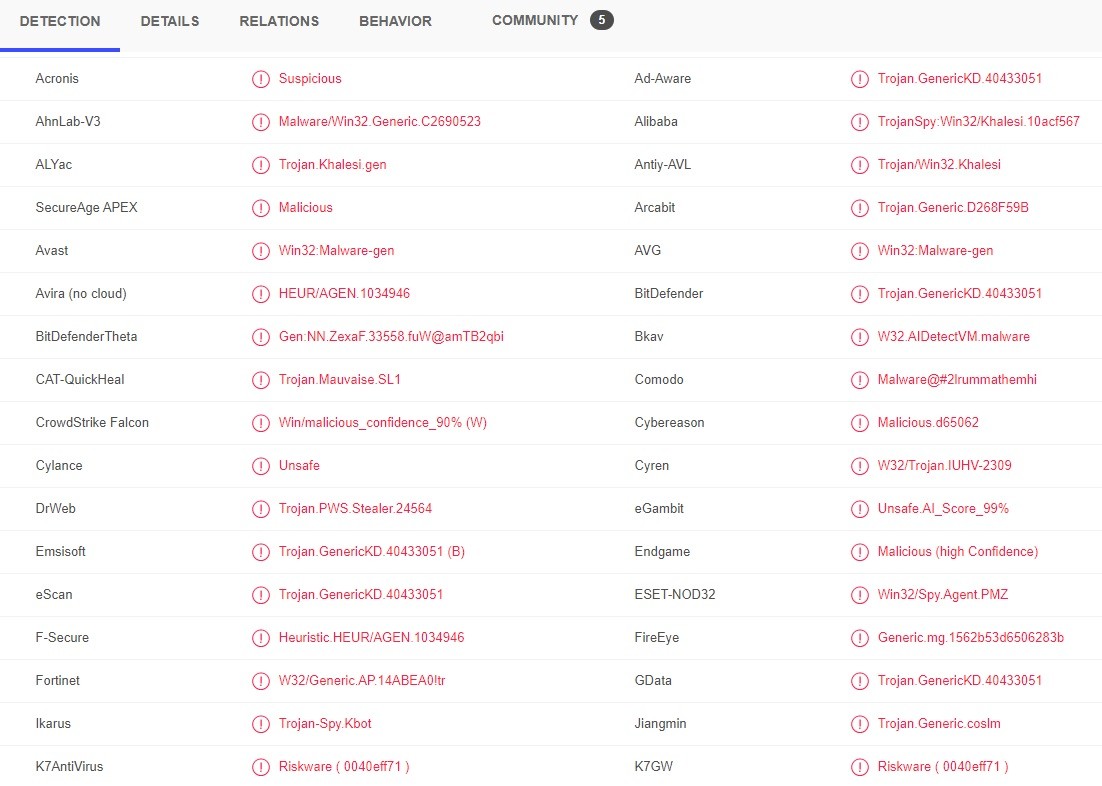Select the Unsafe.AI_Score_99% result
This screenshot has width=1102, height=786.
pyautogui.click(x=943, y=508)
